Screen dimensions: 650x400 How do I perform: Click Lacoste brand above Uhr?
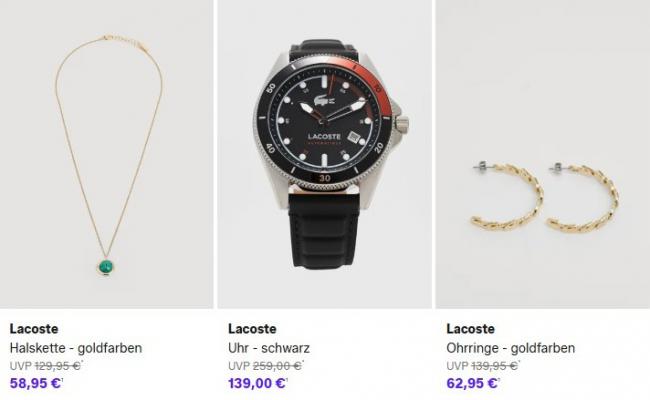coord(252,329)
